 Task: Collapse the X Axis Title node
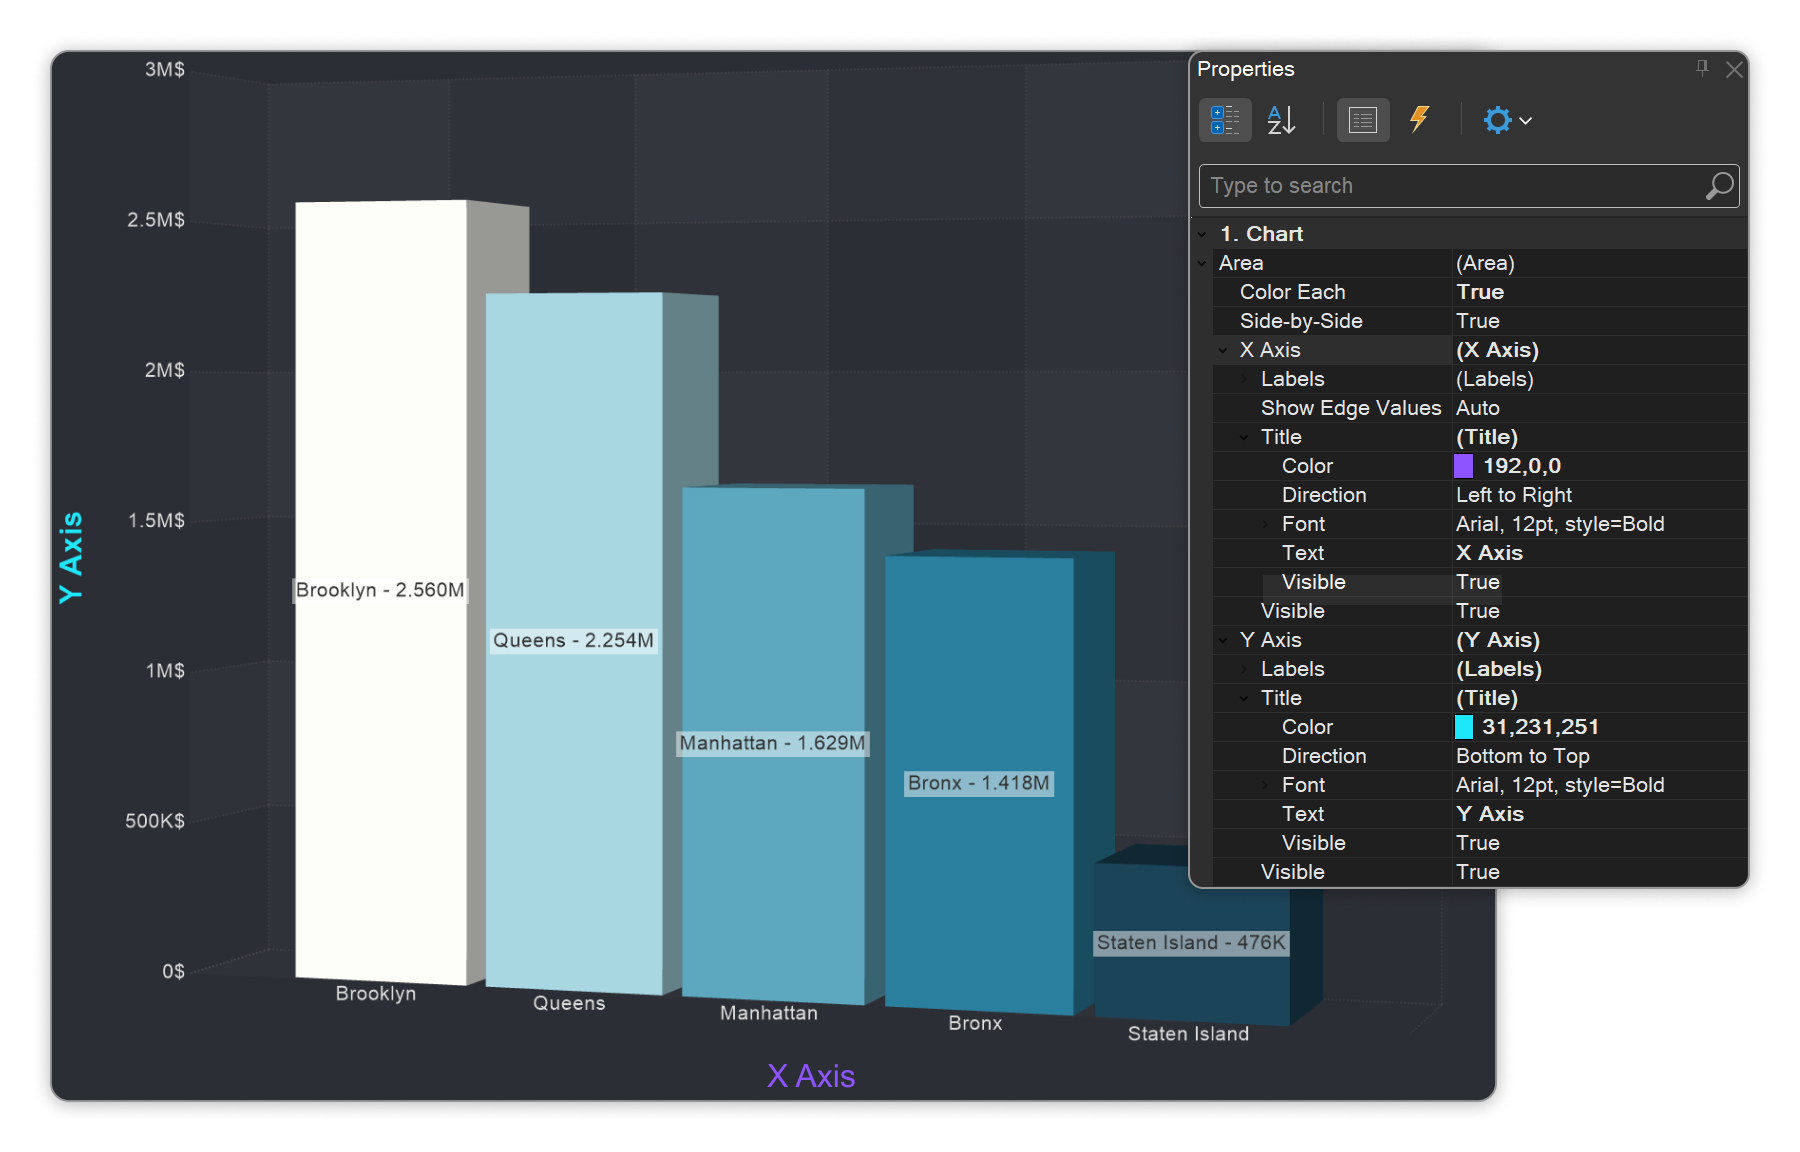1244,437
